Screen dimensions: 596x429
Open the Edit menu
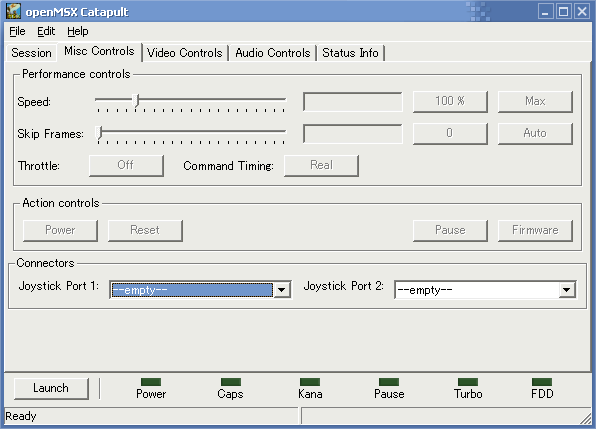click(46, 31)
